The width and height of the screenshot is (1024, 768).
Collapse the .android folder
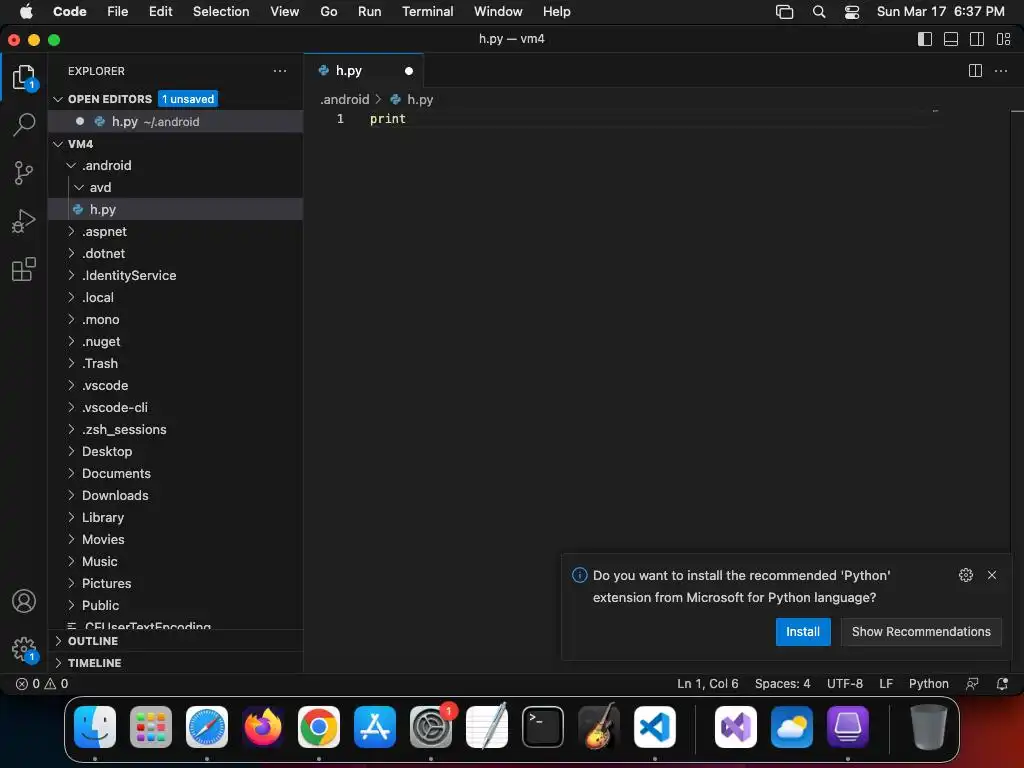pos(71,165)
